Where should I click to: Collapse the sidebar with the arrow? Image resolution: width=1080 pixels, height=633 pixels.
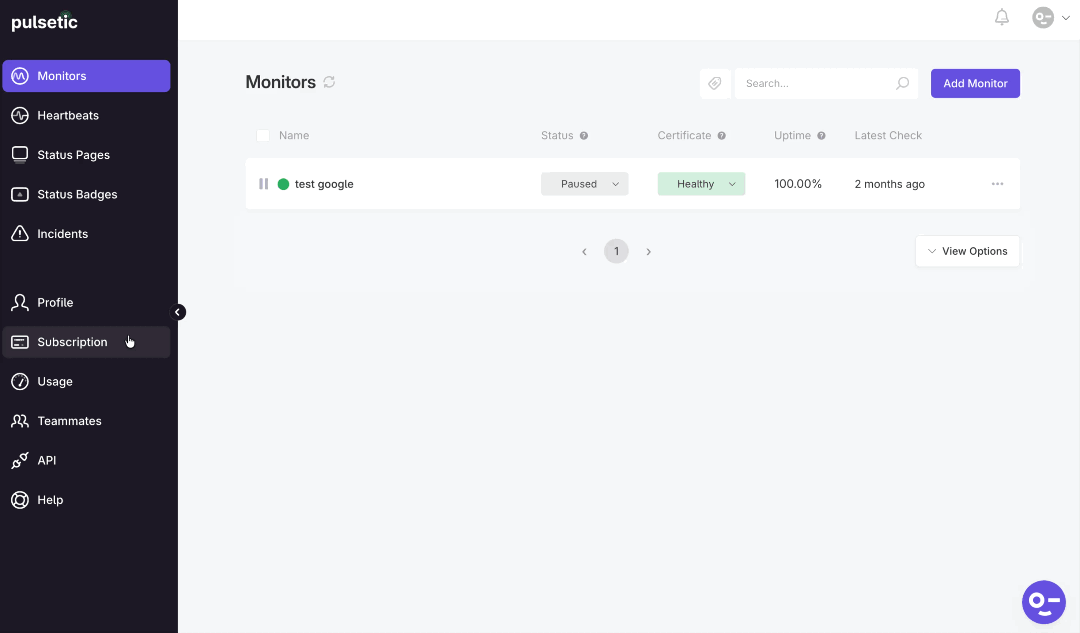[x=178, y=311]
